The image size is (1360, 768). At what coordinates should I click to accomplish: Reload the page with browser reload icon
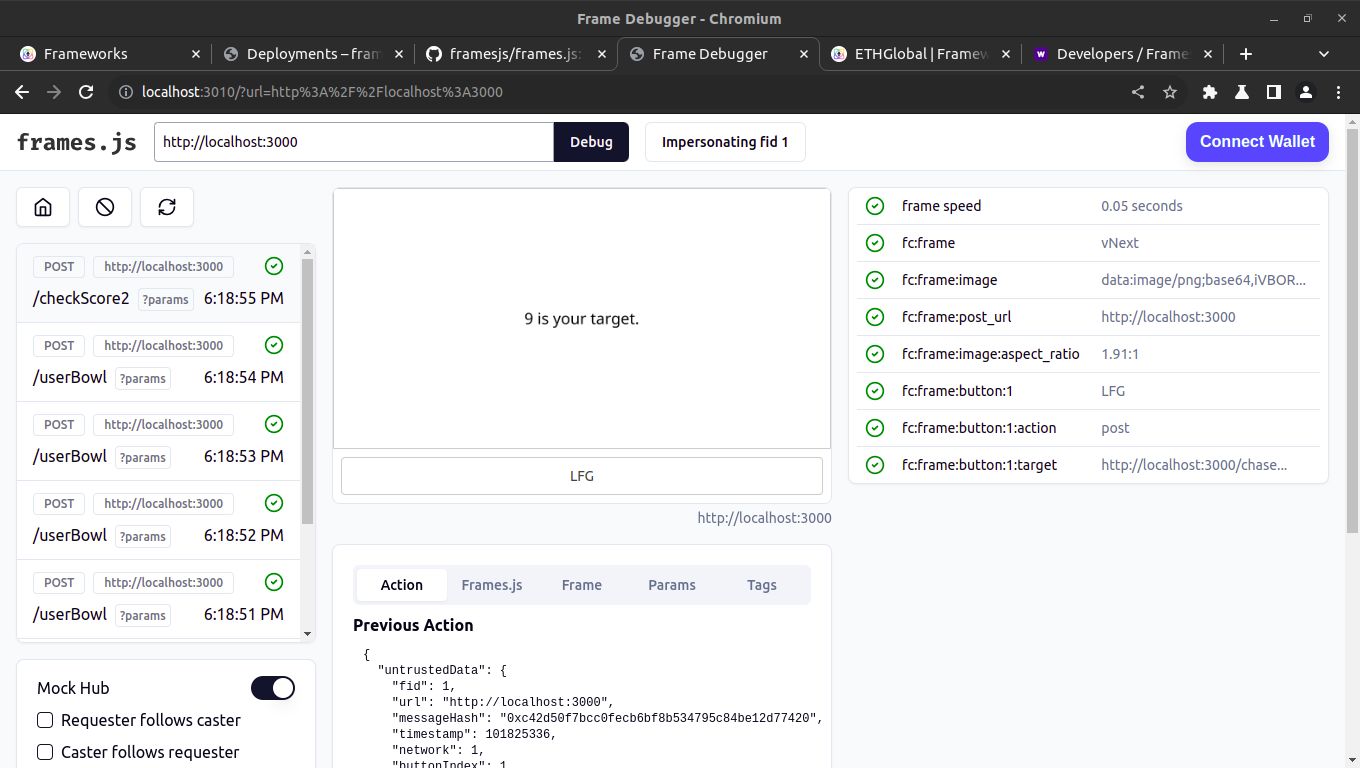(86, 92)
